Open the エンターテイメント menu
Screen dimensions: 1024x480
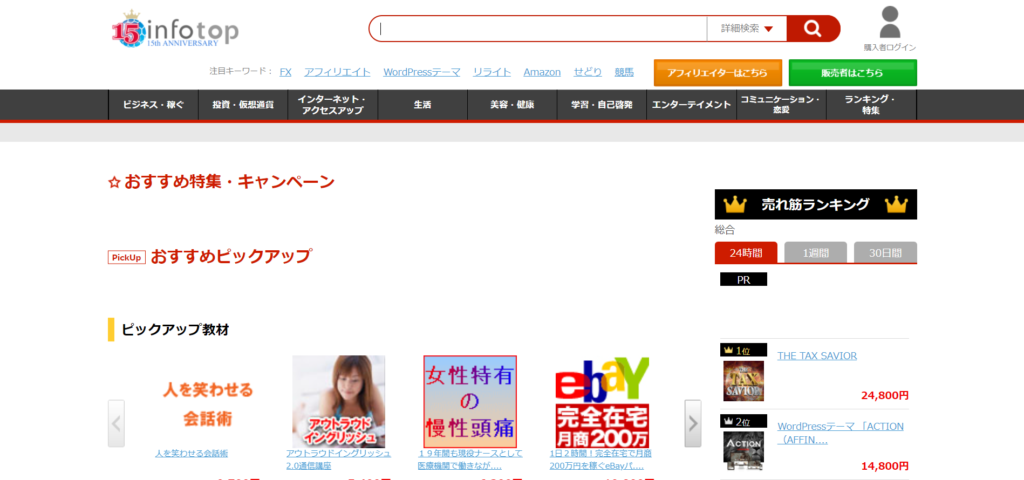coord(692,104)
